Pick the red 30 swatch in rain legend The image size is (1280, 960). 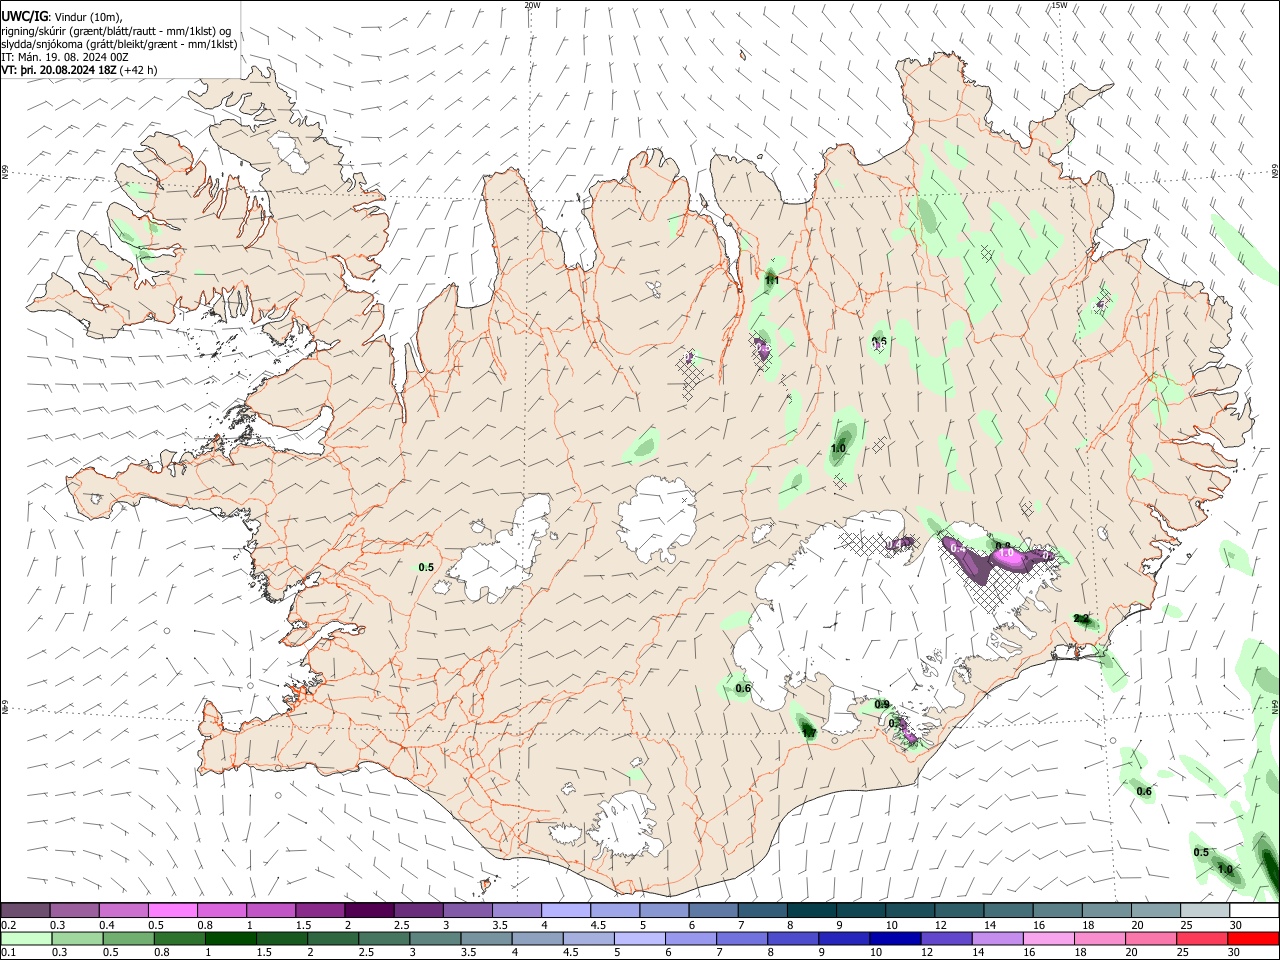tap(1253, 938)
